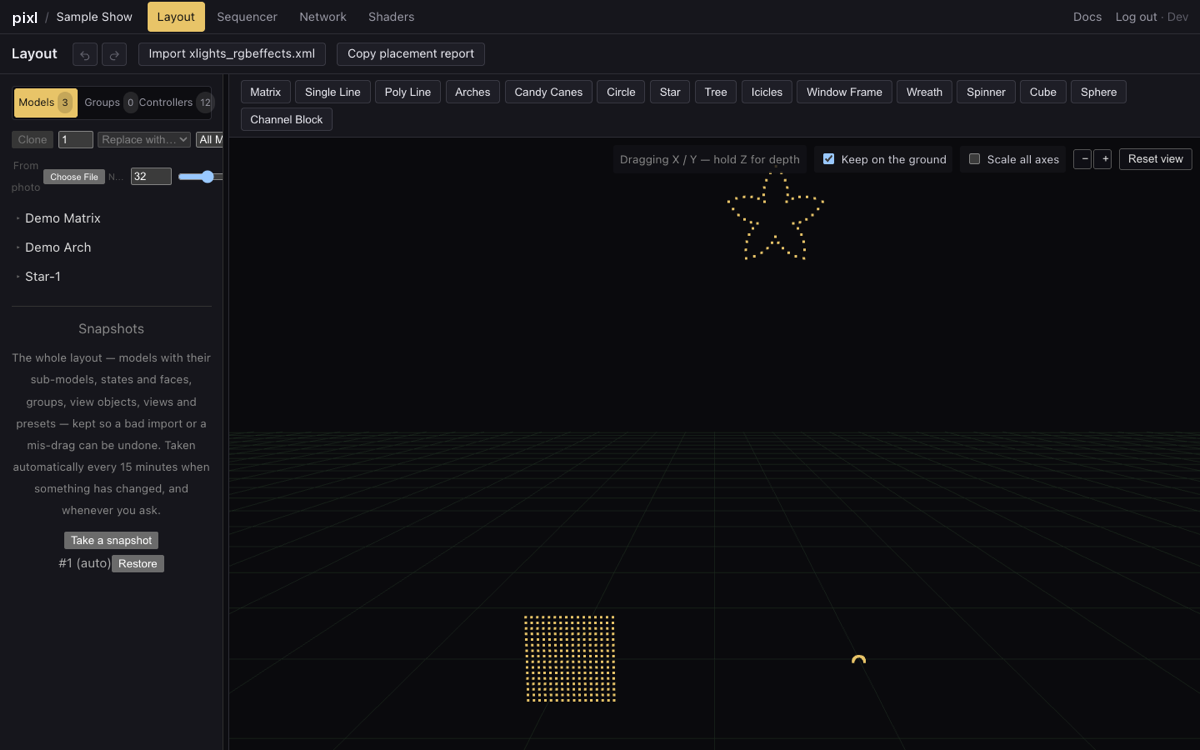Click the redo arrow icon
The width and height of the screenshot is (1200, 750).
[114, 54]
